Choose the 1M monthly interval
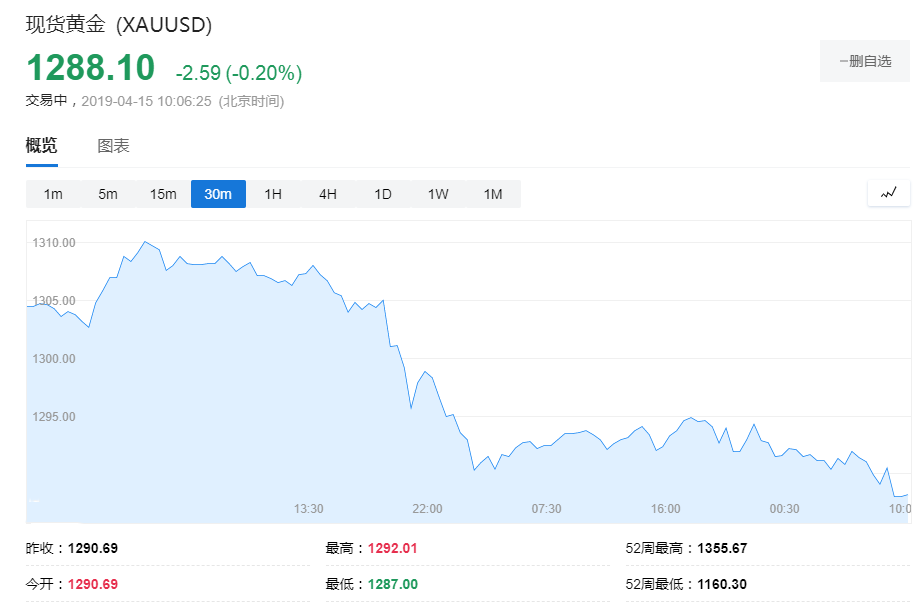 [493, 194]
